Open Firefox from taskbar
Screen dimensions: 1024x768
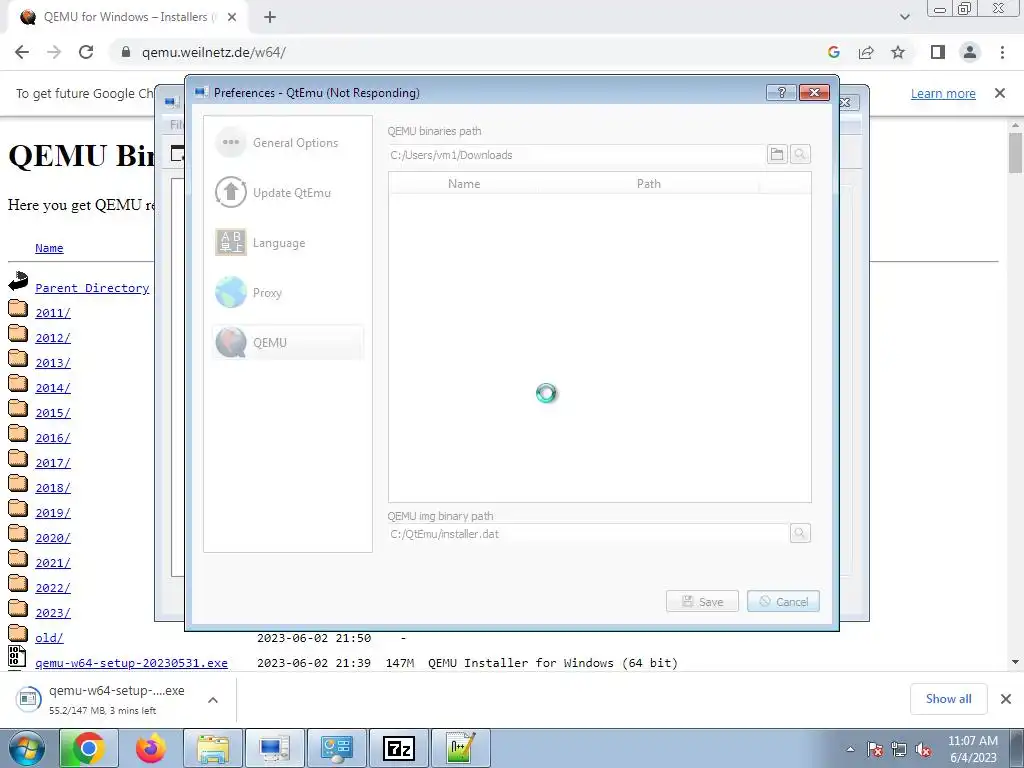(x=150, y=748)
